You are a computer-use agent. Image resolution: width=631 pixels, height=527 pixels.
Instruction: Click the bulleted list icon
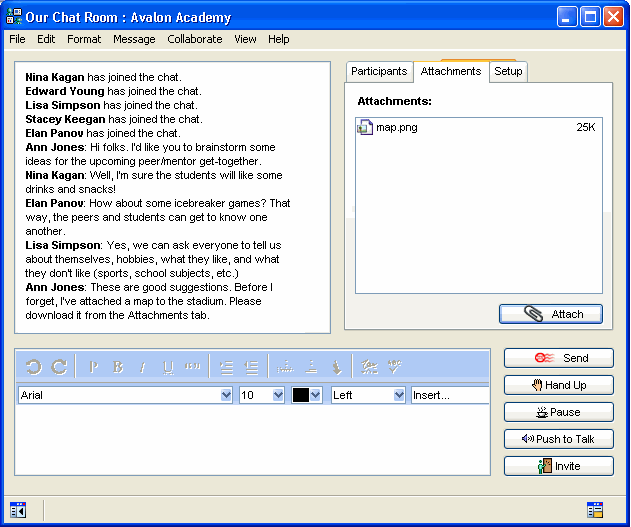[x=251, y=367]
